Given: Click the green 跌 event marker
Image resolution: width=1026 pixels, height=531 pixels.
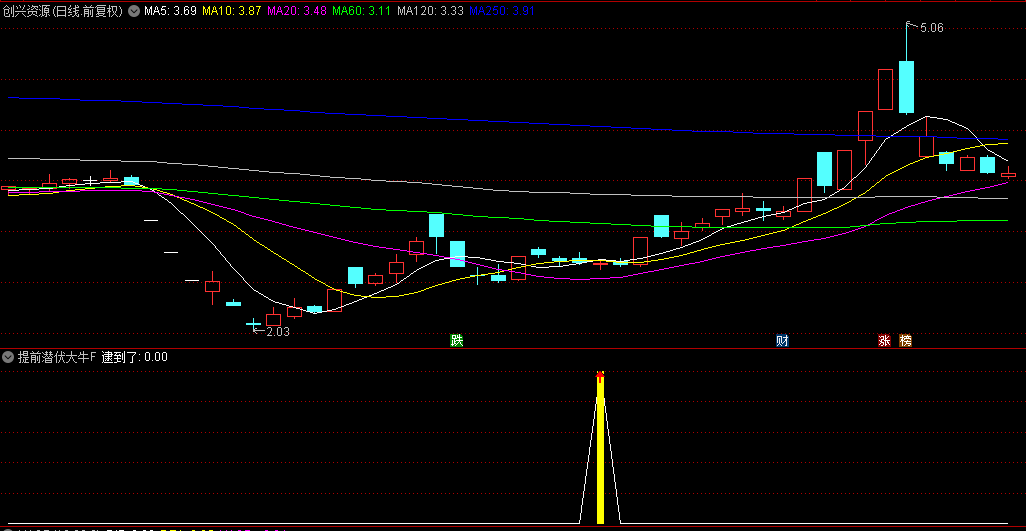Looking at the screenshot, I should 457,340.
